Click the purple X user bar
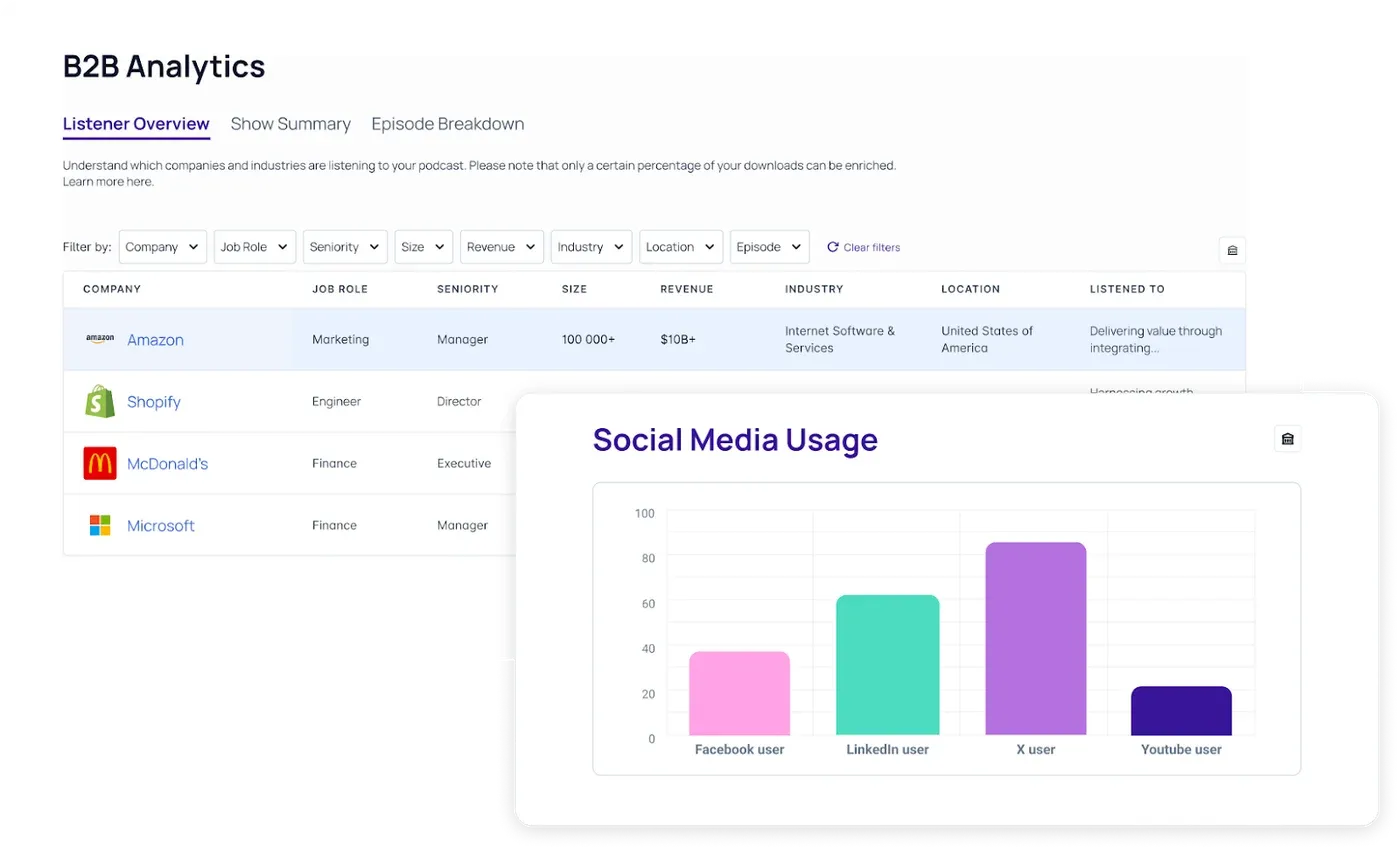This screenshot has height=851, width=1400. coord(1035,639)
